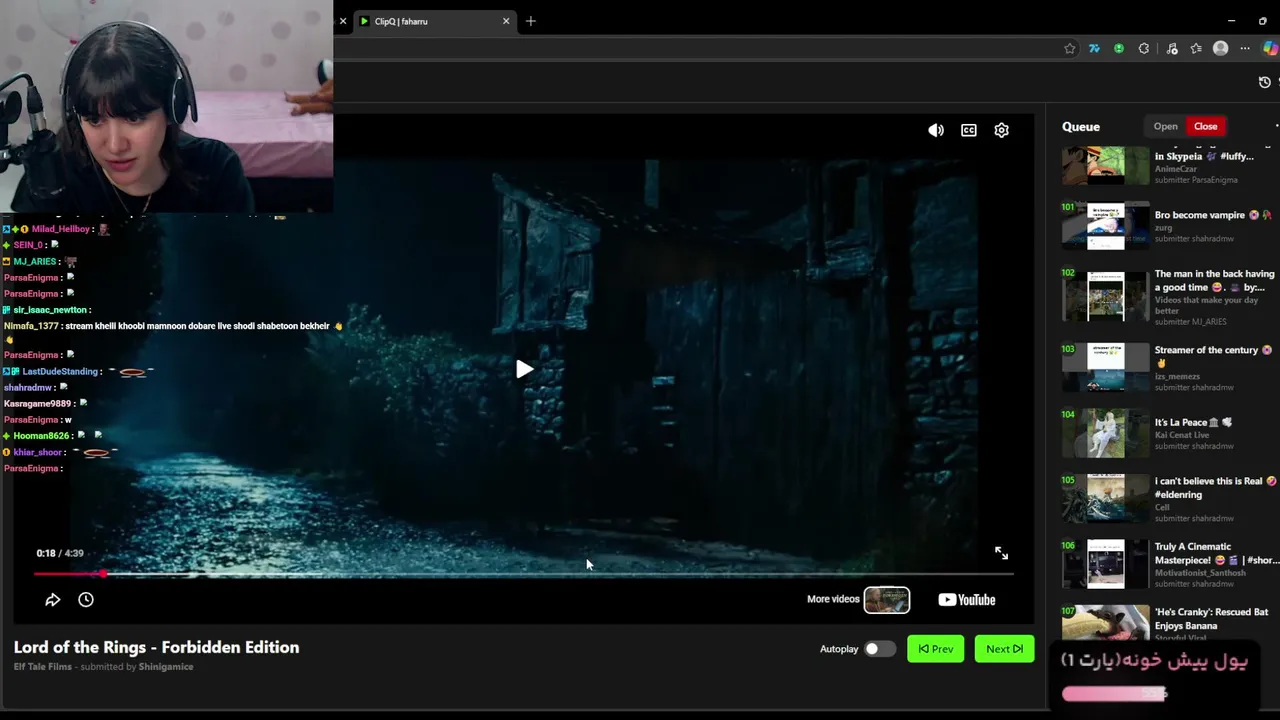Click the pink goal progress bar
Screen dimensions: 1280x720
[1115, 693]
